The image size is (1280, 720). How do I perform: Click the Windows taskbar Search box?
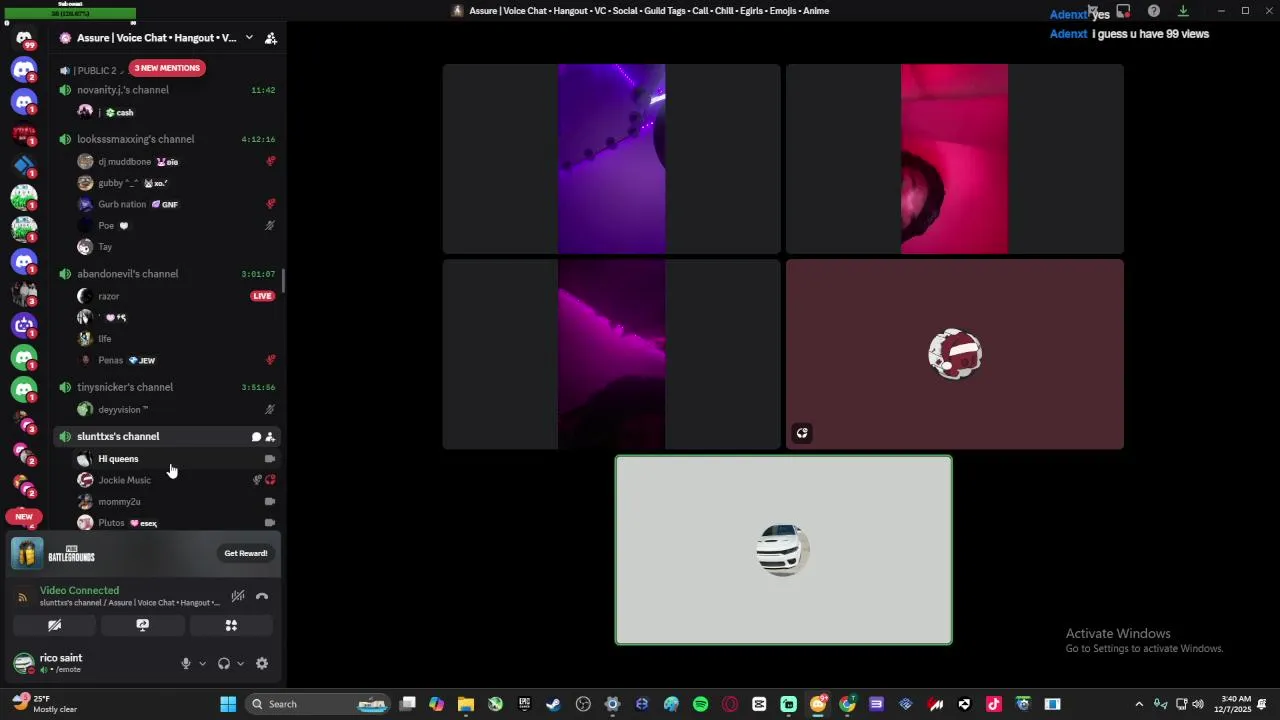(318, 704)
